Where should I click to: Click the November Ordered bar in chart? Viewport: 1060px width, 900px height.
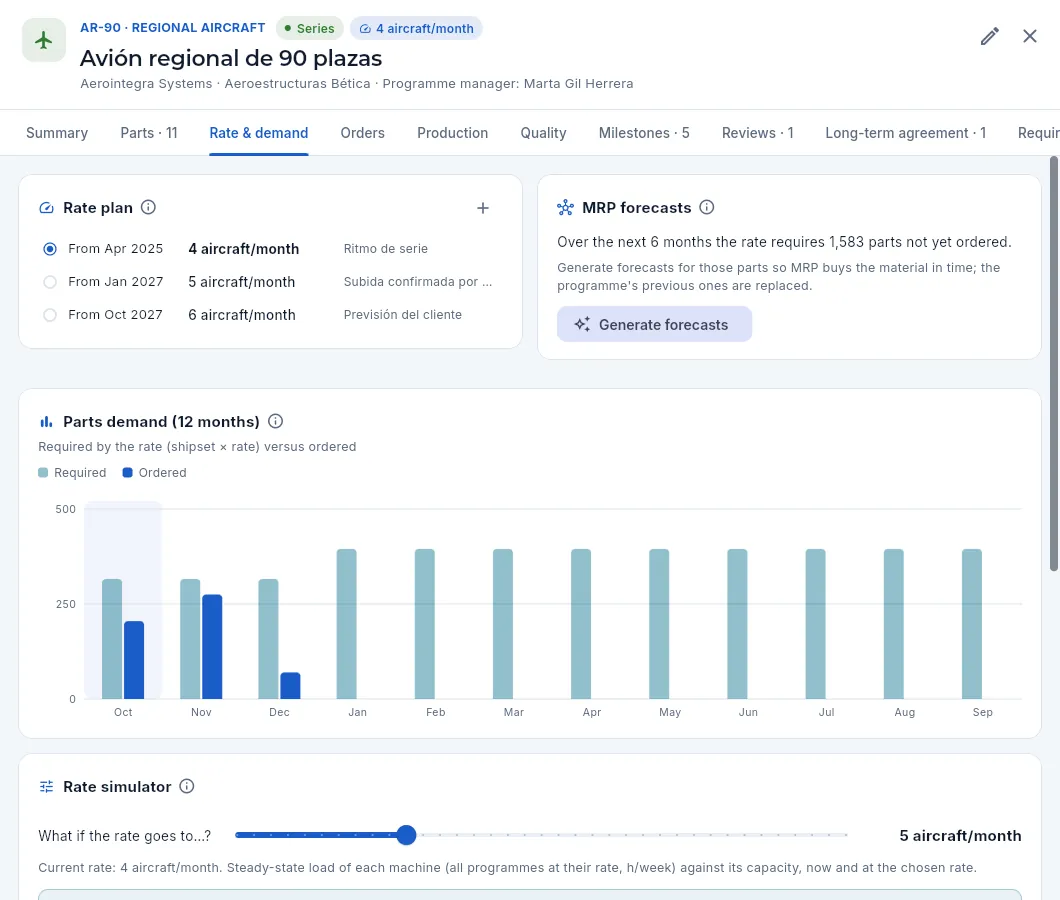pos(212,646)
